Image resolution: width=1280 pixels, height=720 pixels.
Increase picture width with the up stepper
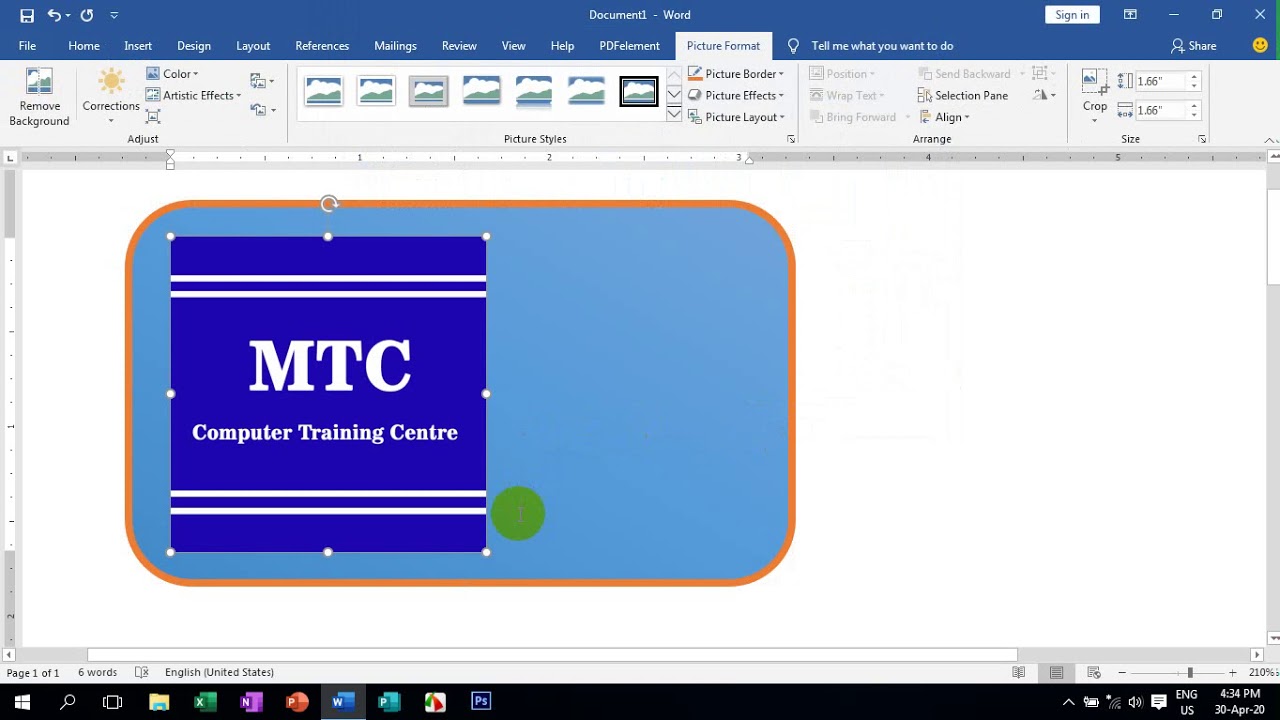coord(1194,106)
